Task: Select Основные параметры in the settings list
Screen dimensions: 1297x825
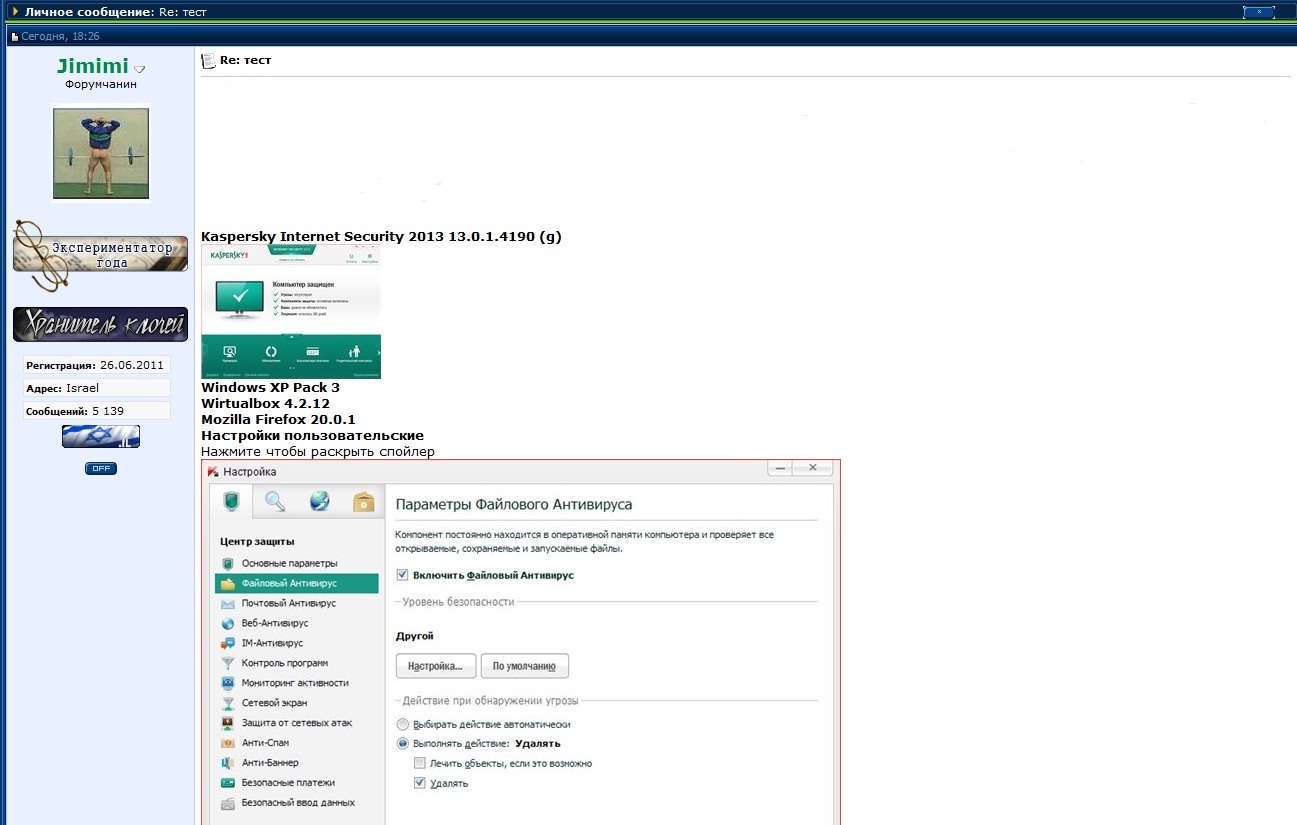Action: [x=289, y=564]
